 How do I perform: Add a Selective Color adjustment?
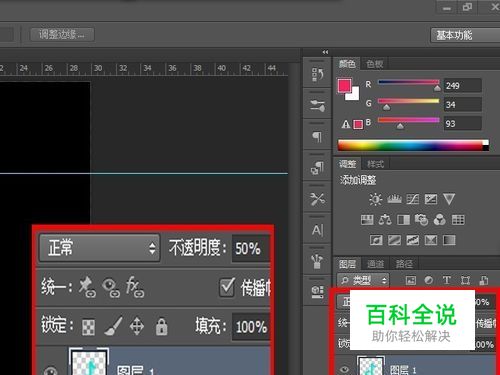(431, 240)
